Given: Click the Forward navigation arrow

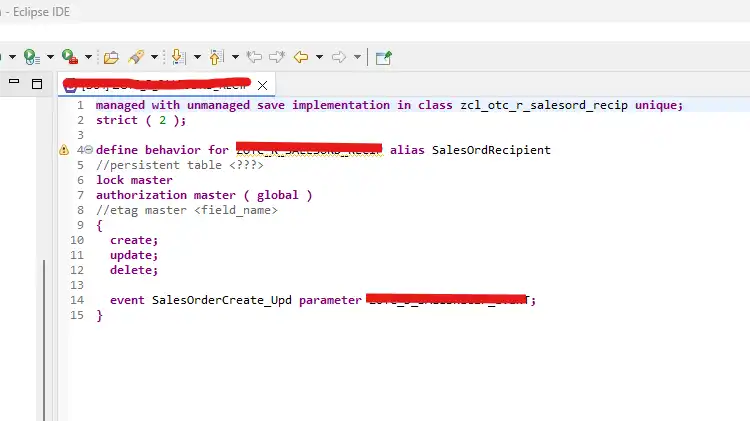Looking at the screenshot, I should (339, 57).
